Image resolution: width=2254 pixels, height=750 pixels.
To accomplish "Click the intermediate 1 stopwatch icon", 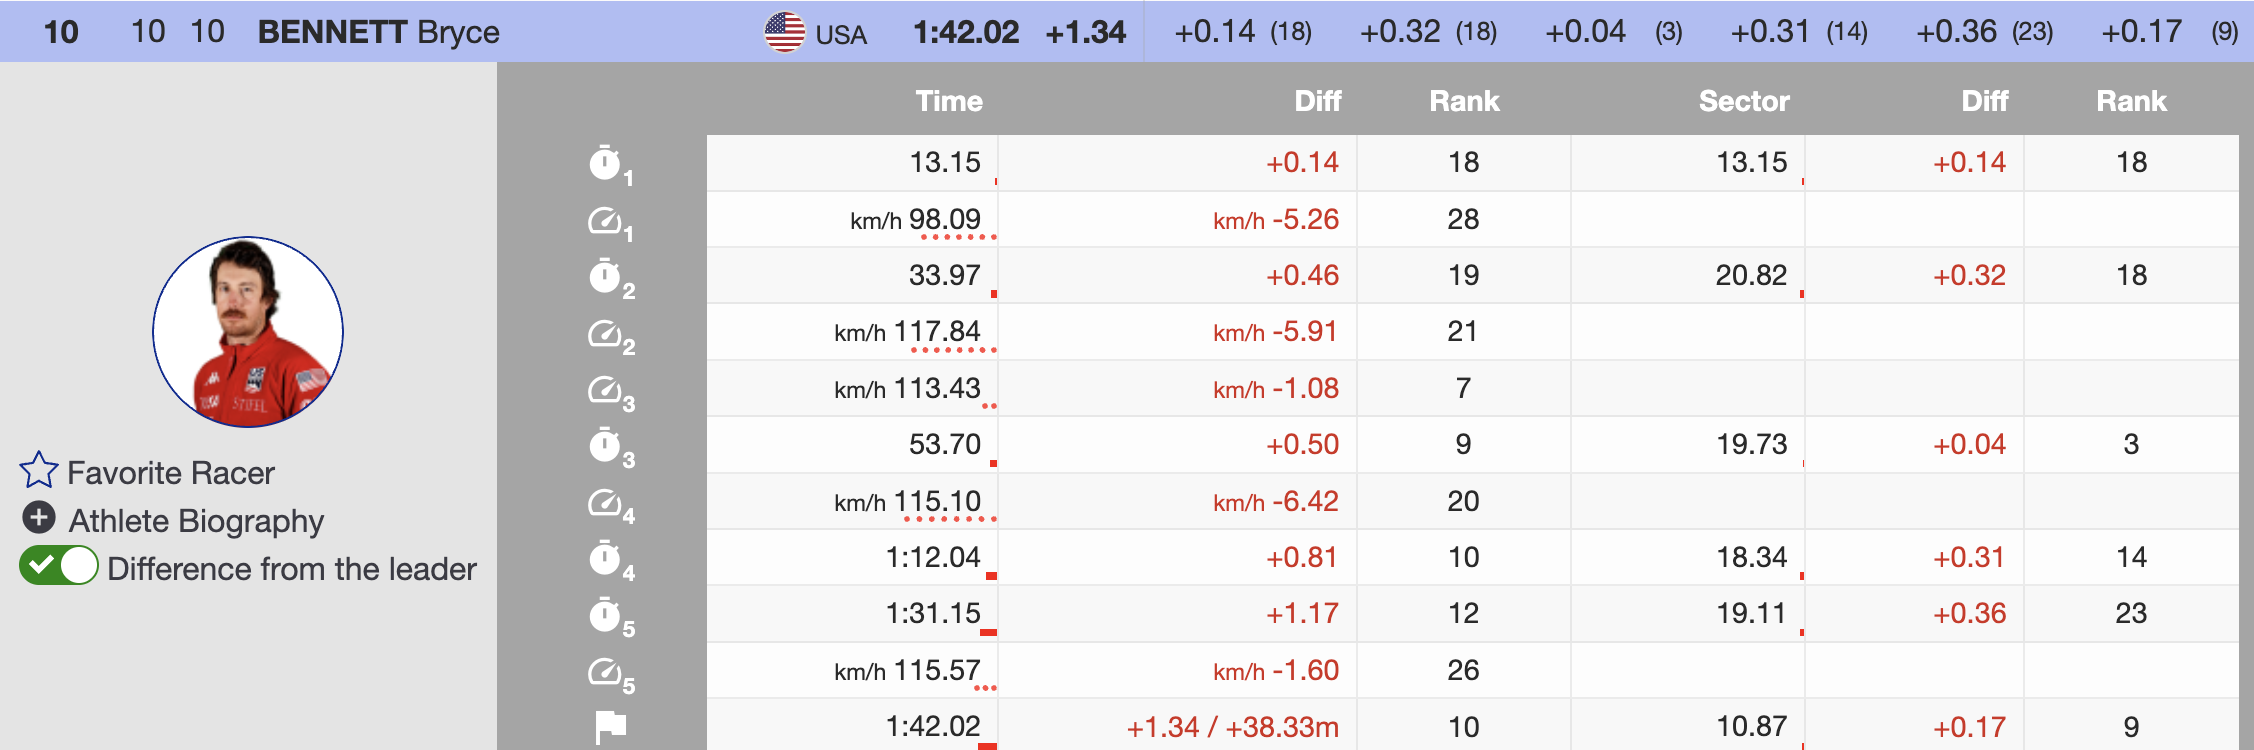I will coord(605,162).
